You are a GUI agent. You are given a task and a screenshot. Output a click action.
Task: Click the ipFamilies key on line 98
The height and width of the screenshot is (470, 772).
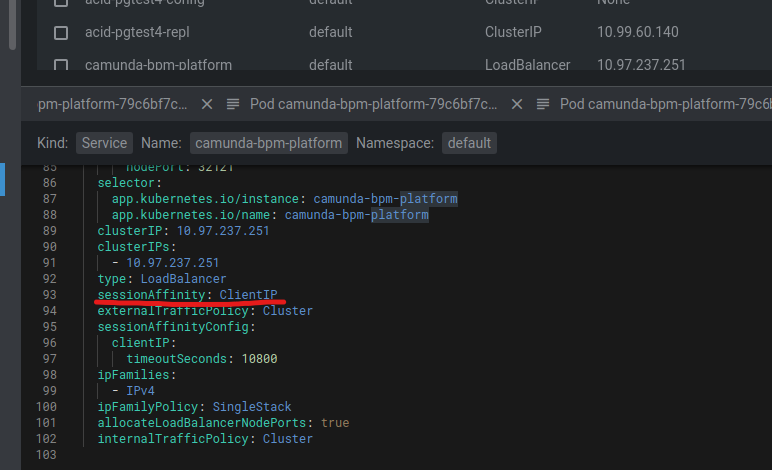pos(133,375)
